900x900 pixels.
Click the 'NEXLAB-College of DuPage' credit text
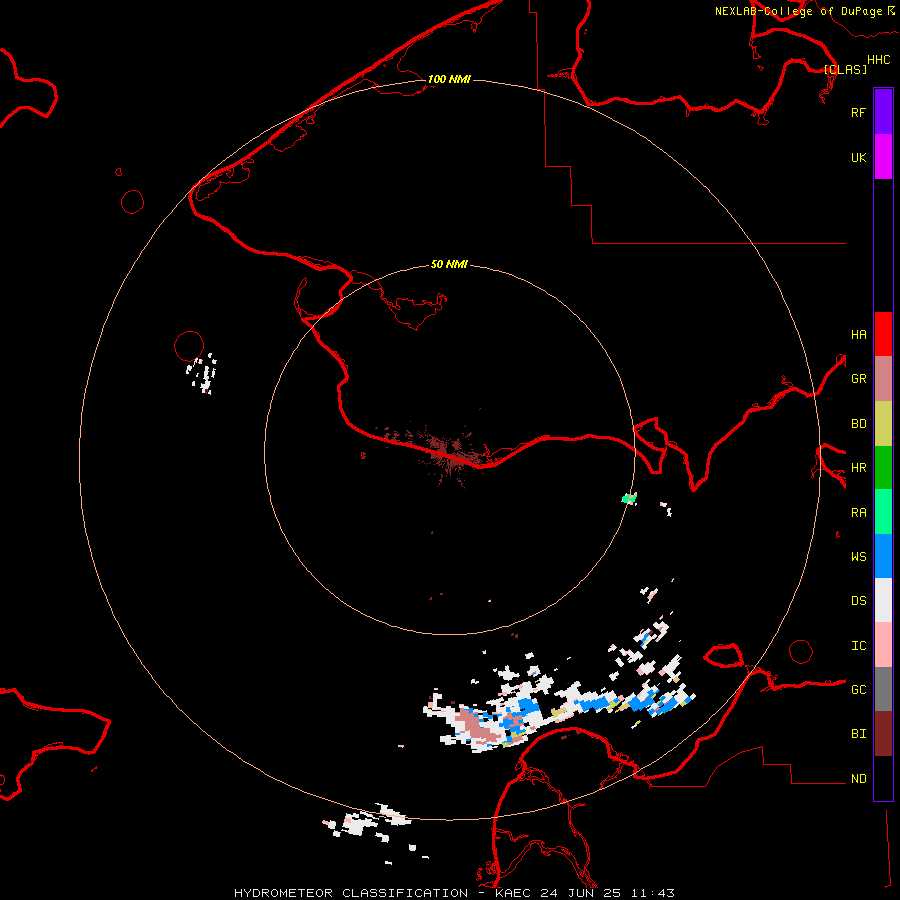[799, 11]
